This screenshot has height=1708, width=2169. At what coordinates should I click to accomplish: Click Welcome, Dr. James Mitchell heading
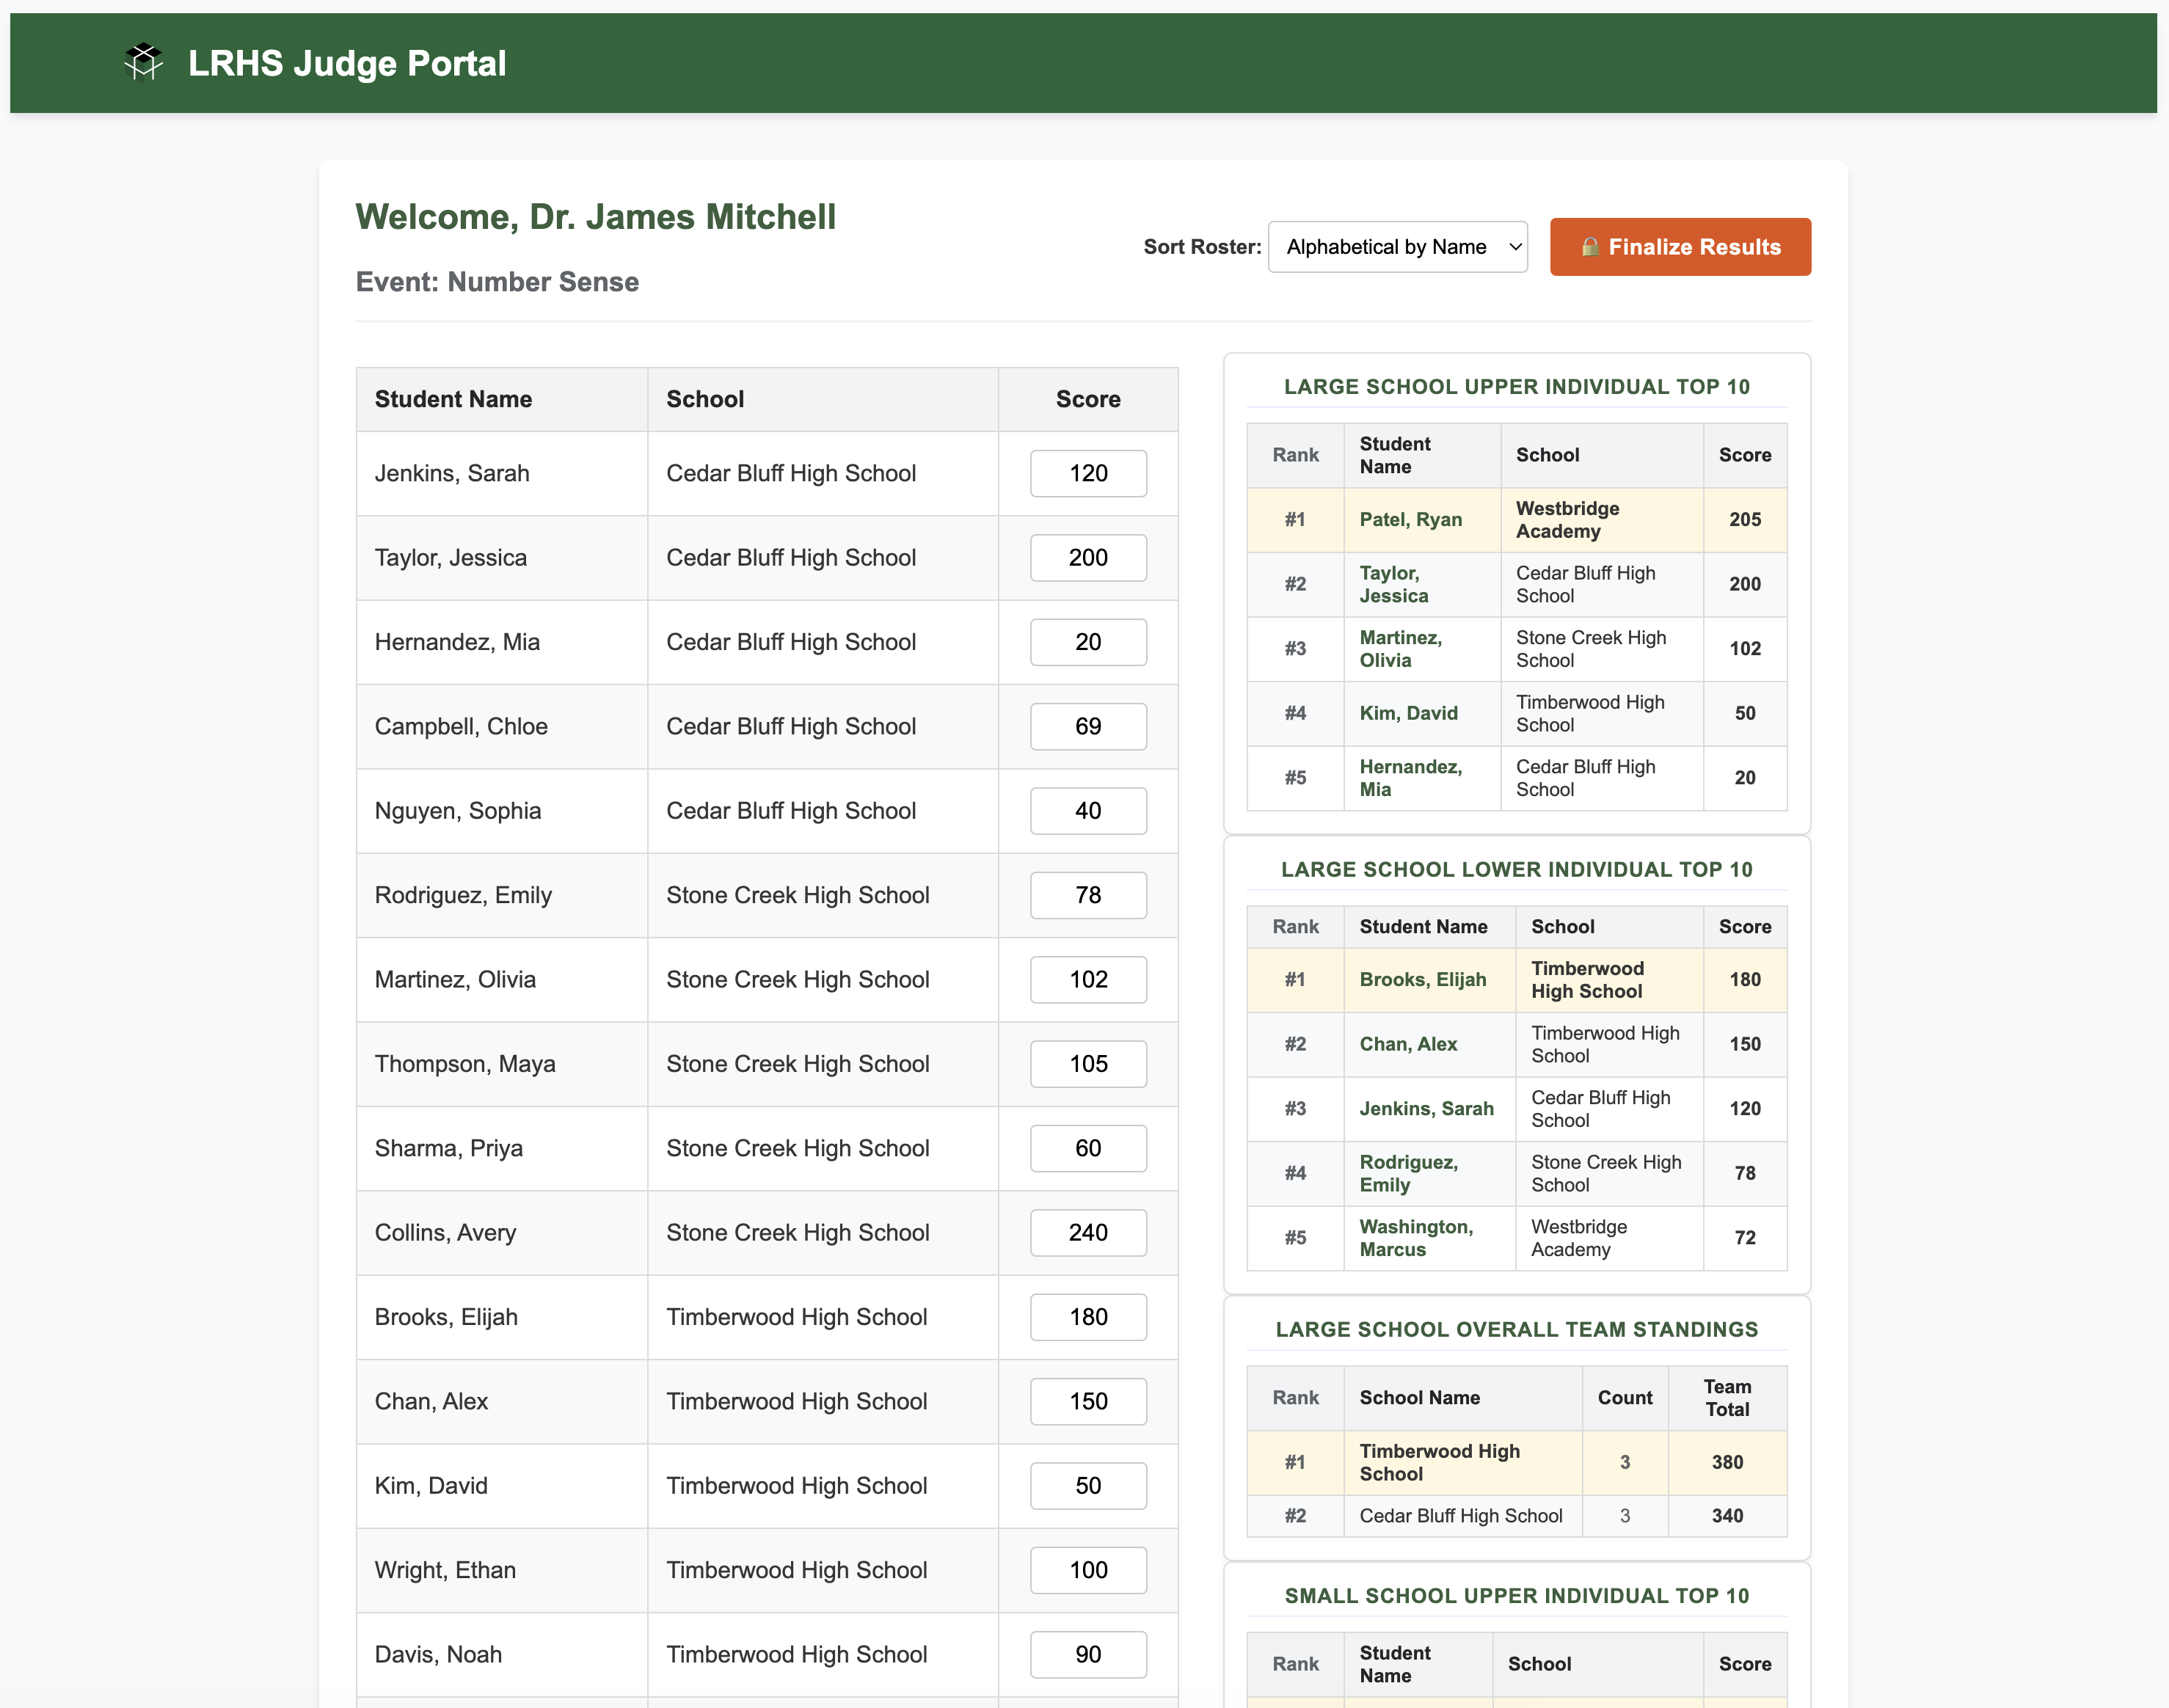[x=596, y=217]
